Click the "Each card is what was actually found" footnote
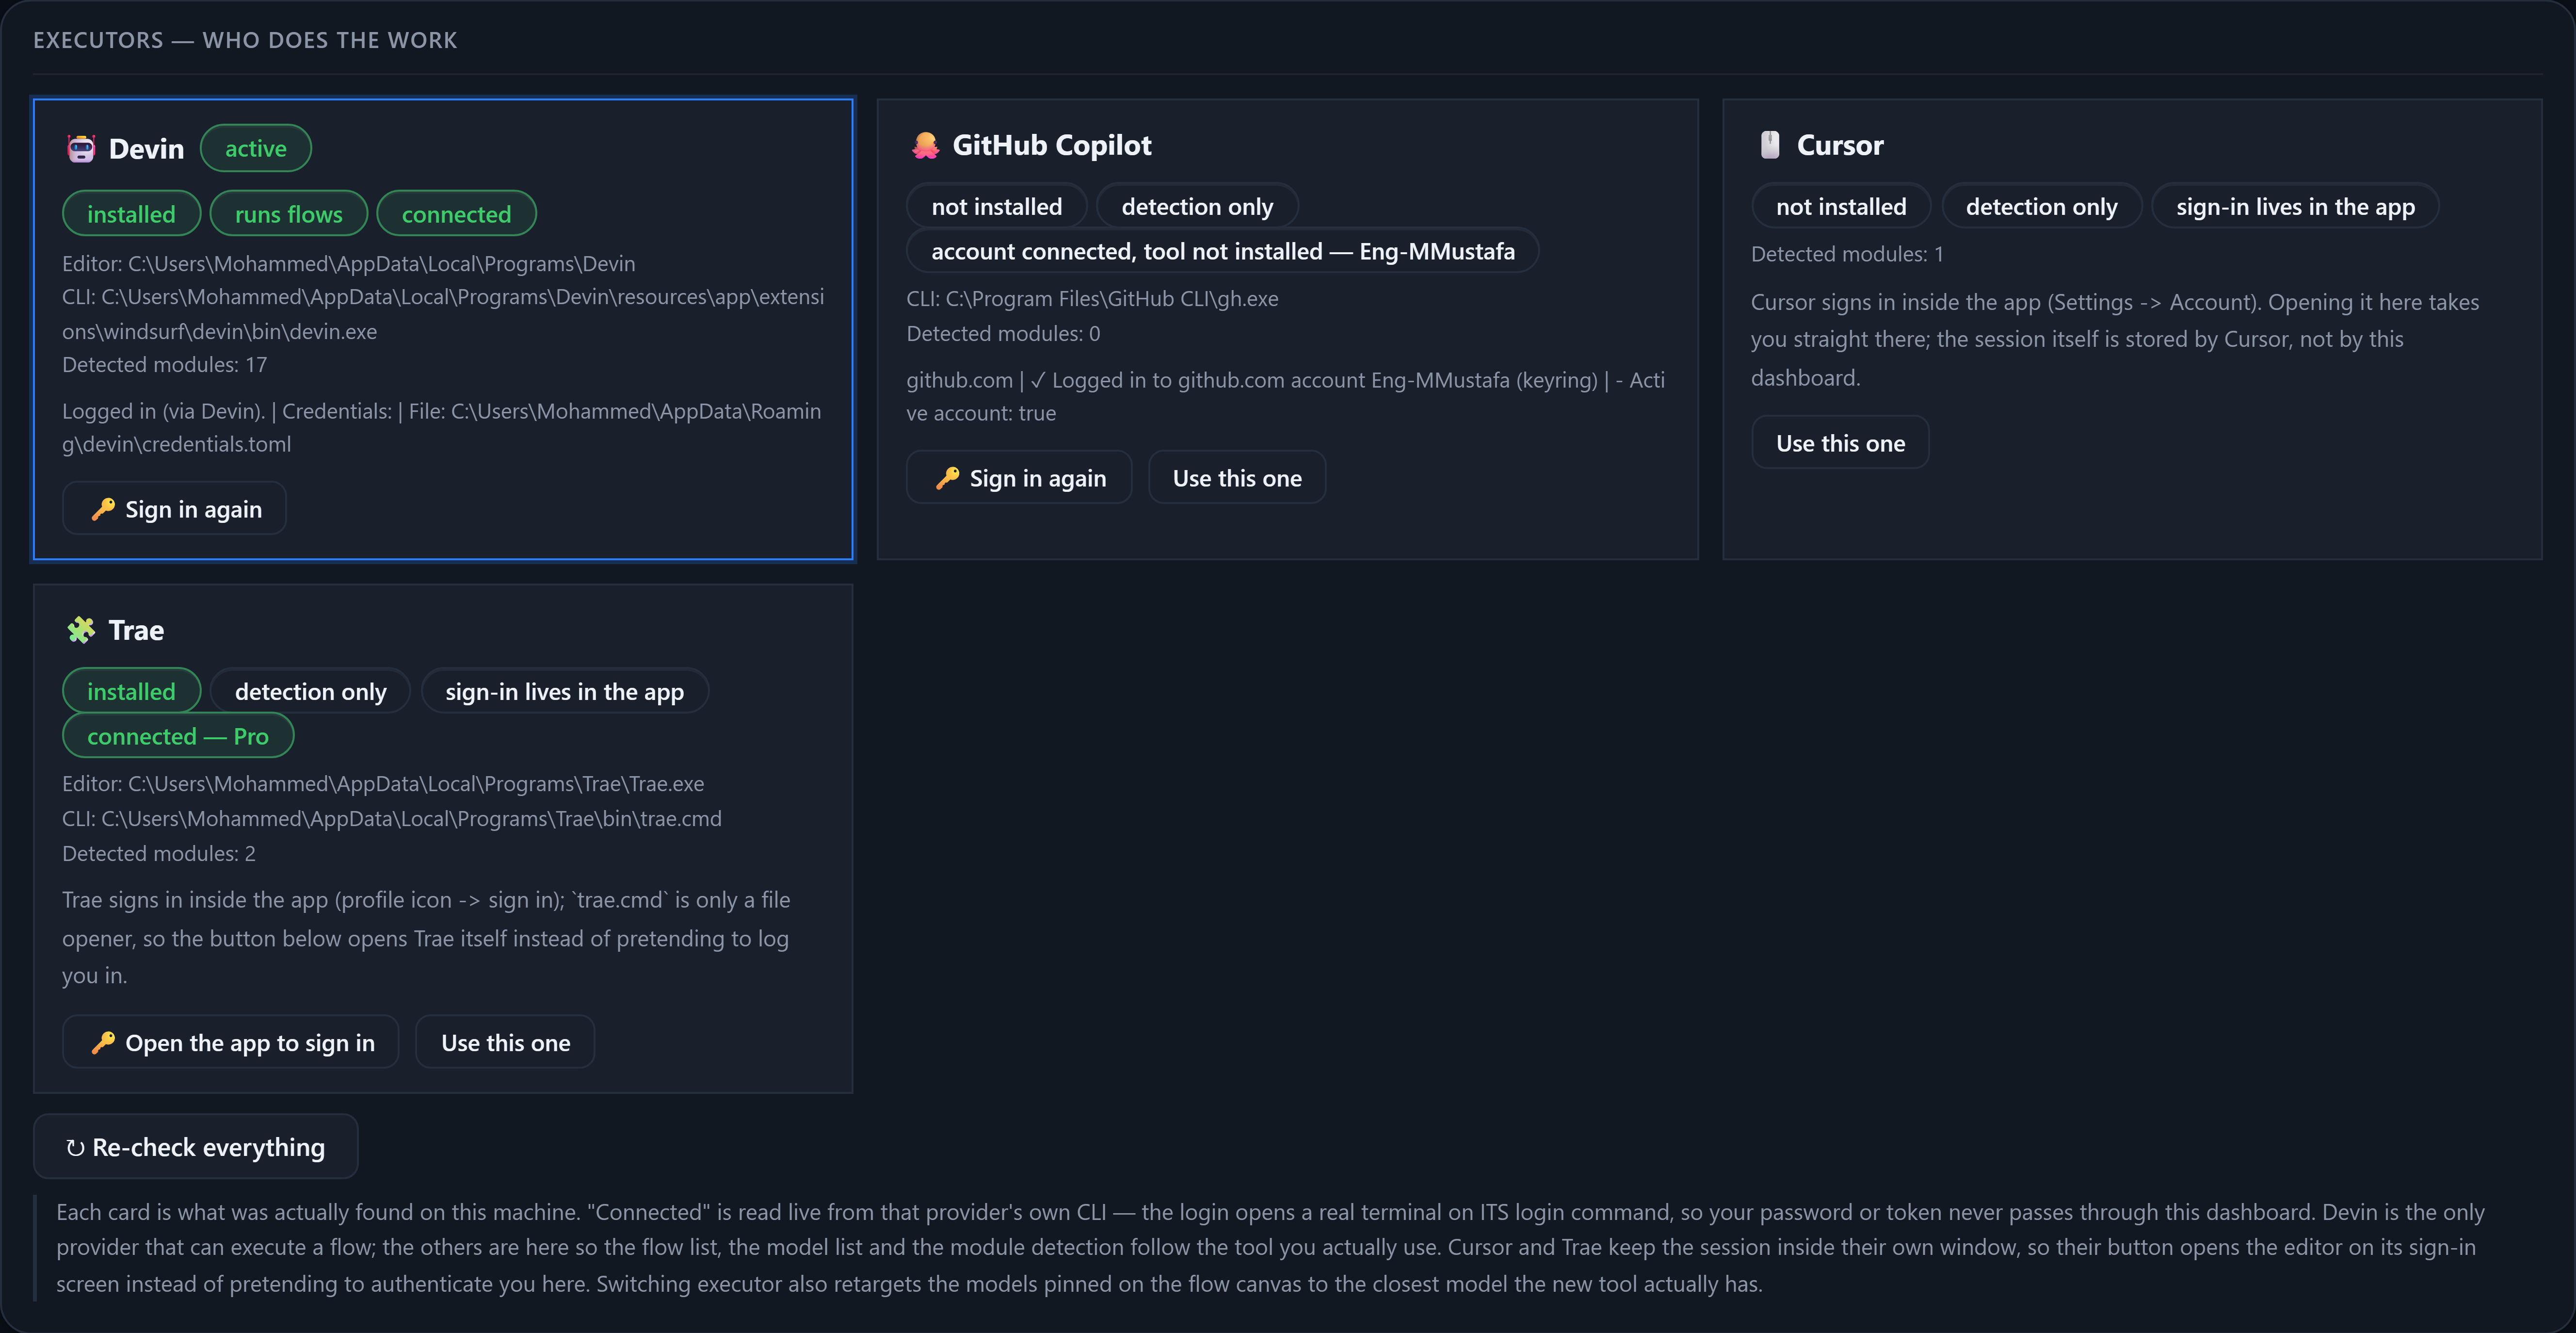 (x=1270, y=1247)
